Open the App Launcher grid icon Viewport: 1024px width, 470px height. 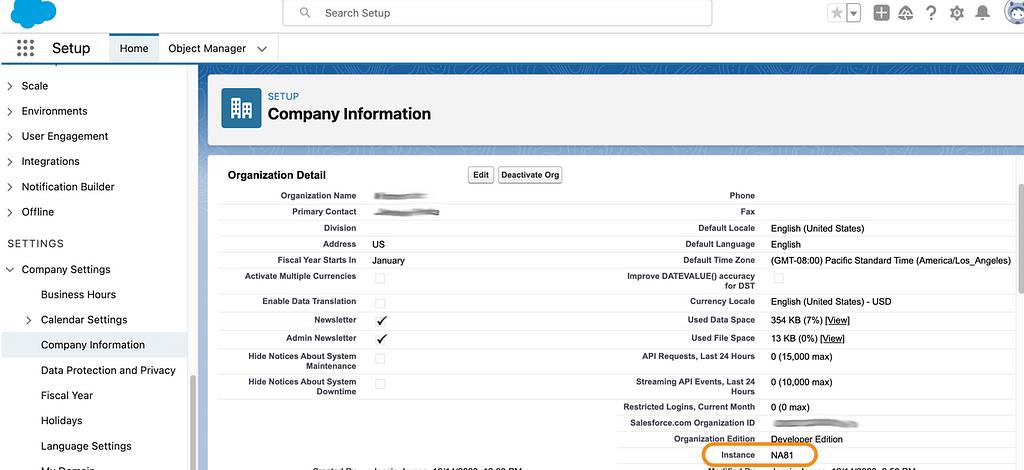25,48
